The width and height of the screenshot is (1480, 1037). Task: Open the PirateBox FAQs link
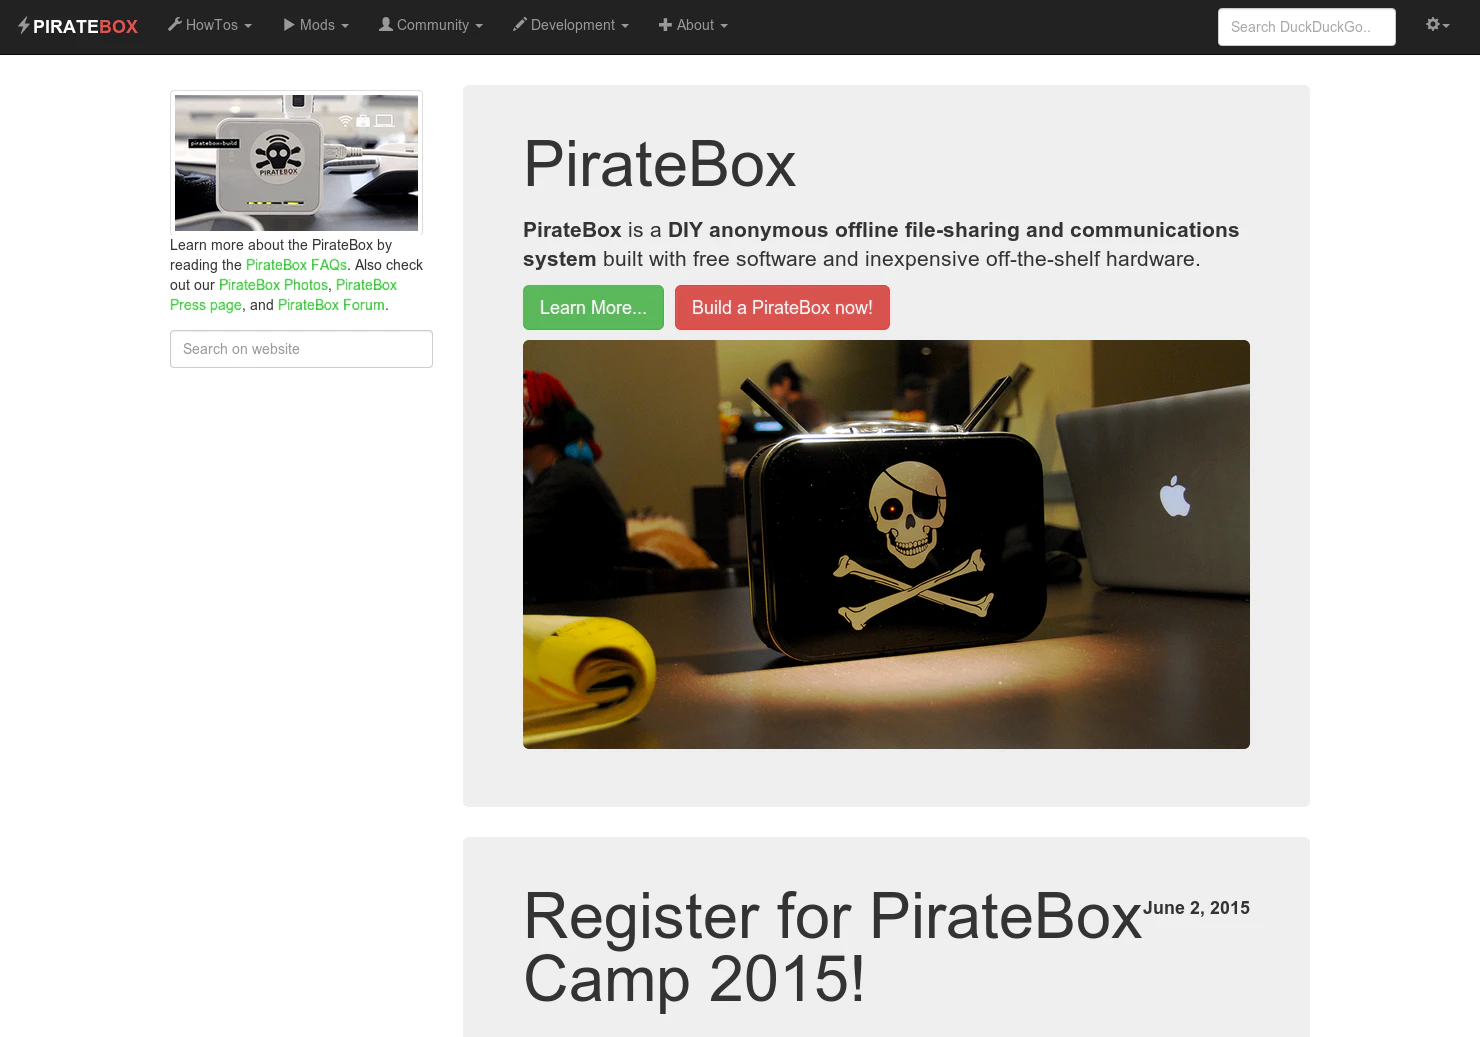pos(297,264)
